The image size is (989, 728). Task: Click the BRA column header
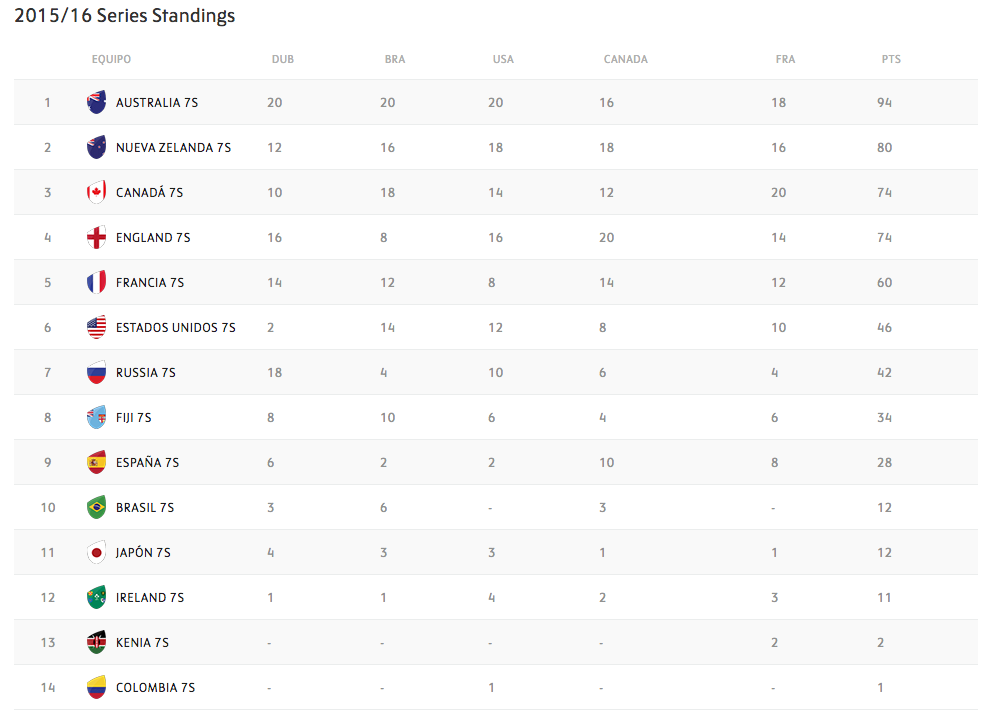[395, 60]
